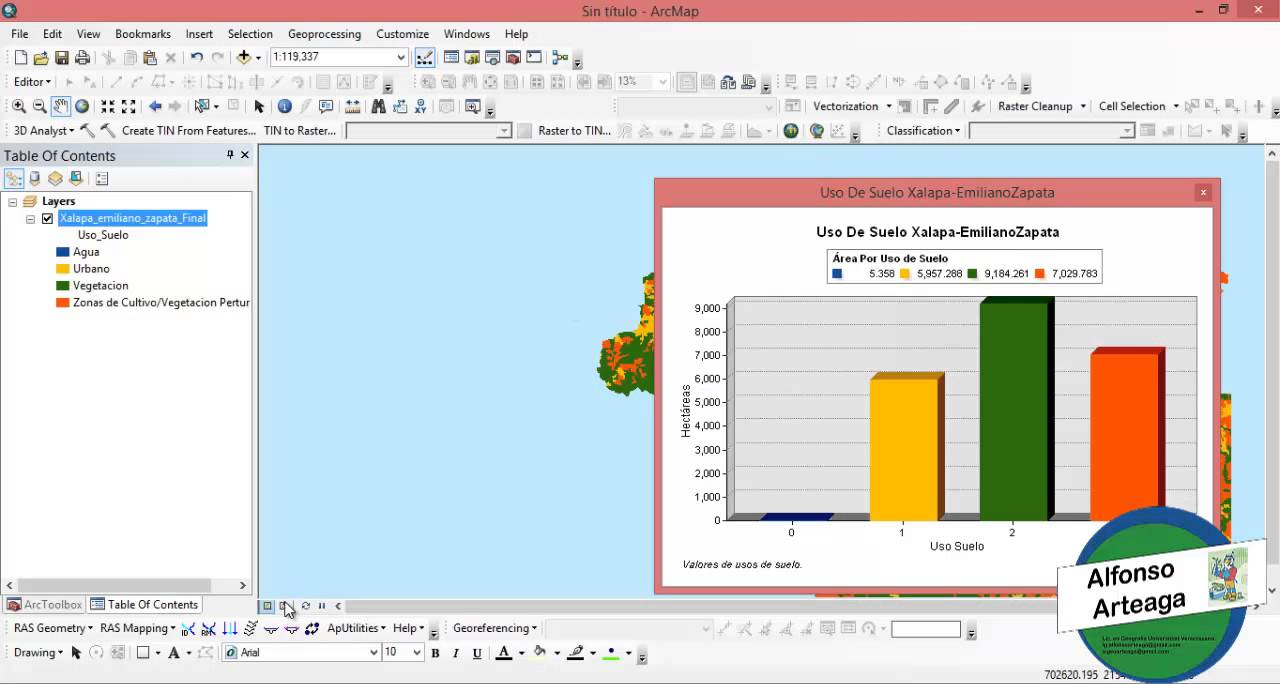The width and height of the screenshot is (1280, 684).
Task: Open the Geoprocessing menu
Action: [x=324, y=34]
